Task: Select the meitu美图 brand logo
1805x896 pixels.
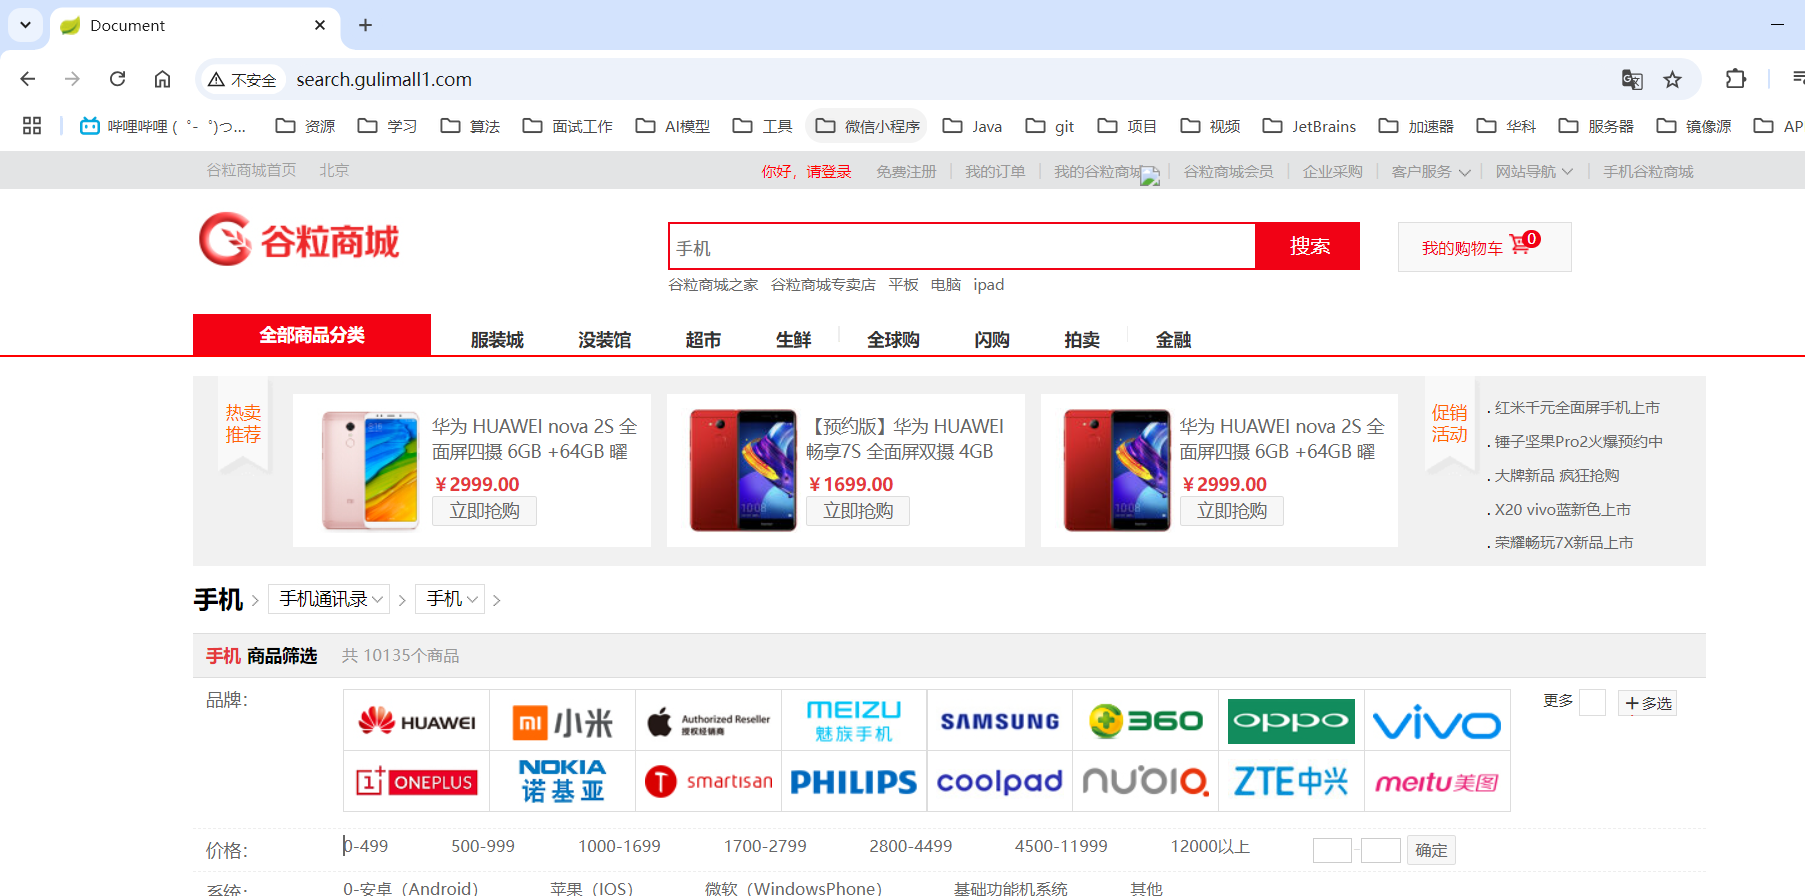Action: [1437, 781]
